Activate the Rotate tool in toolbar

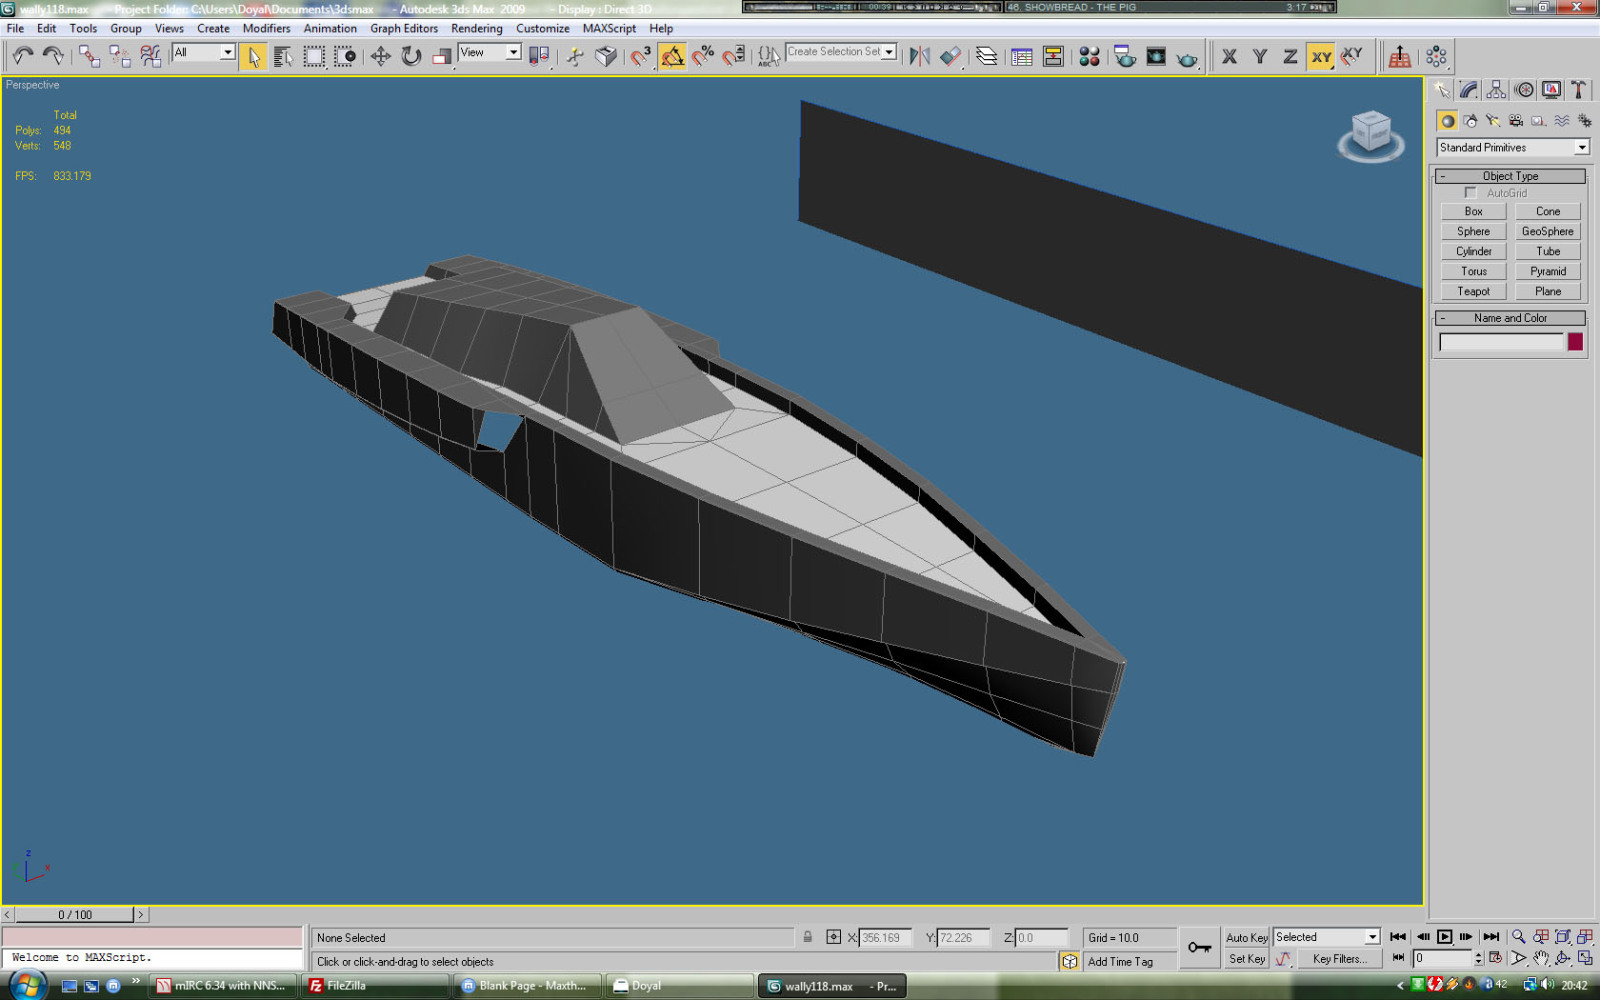(411, 56)
